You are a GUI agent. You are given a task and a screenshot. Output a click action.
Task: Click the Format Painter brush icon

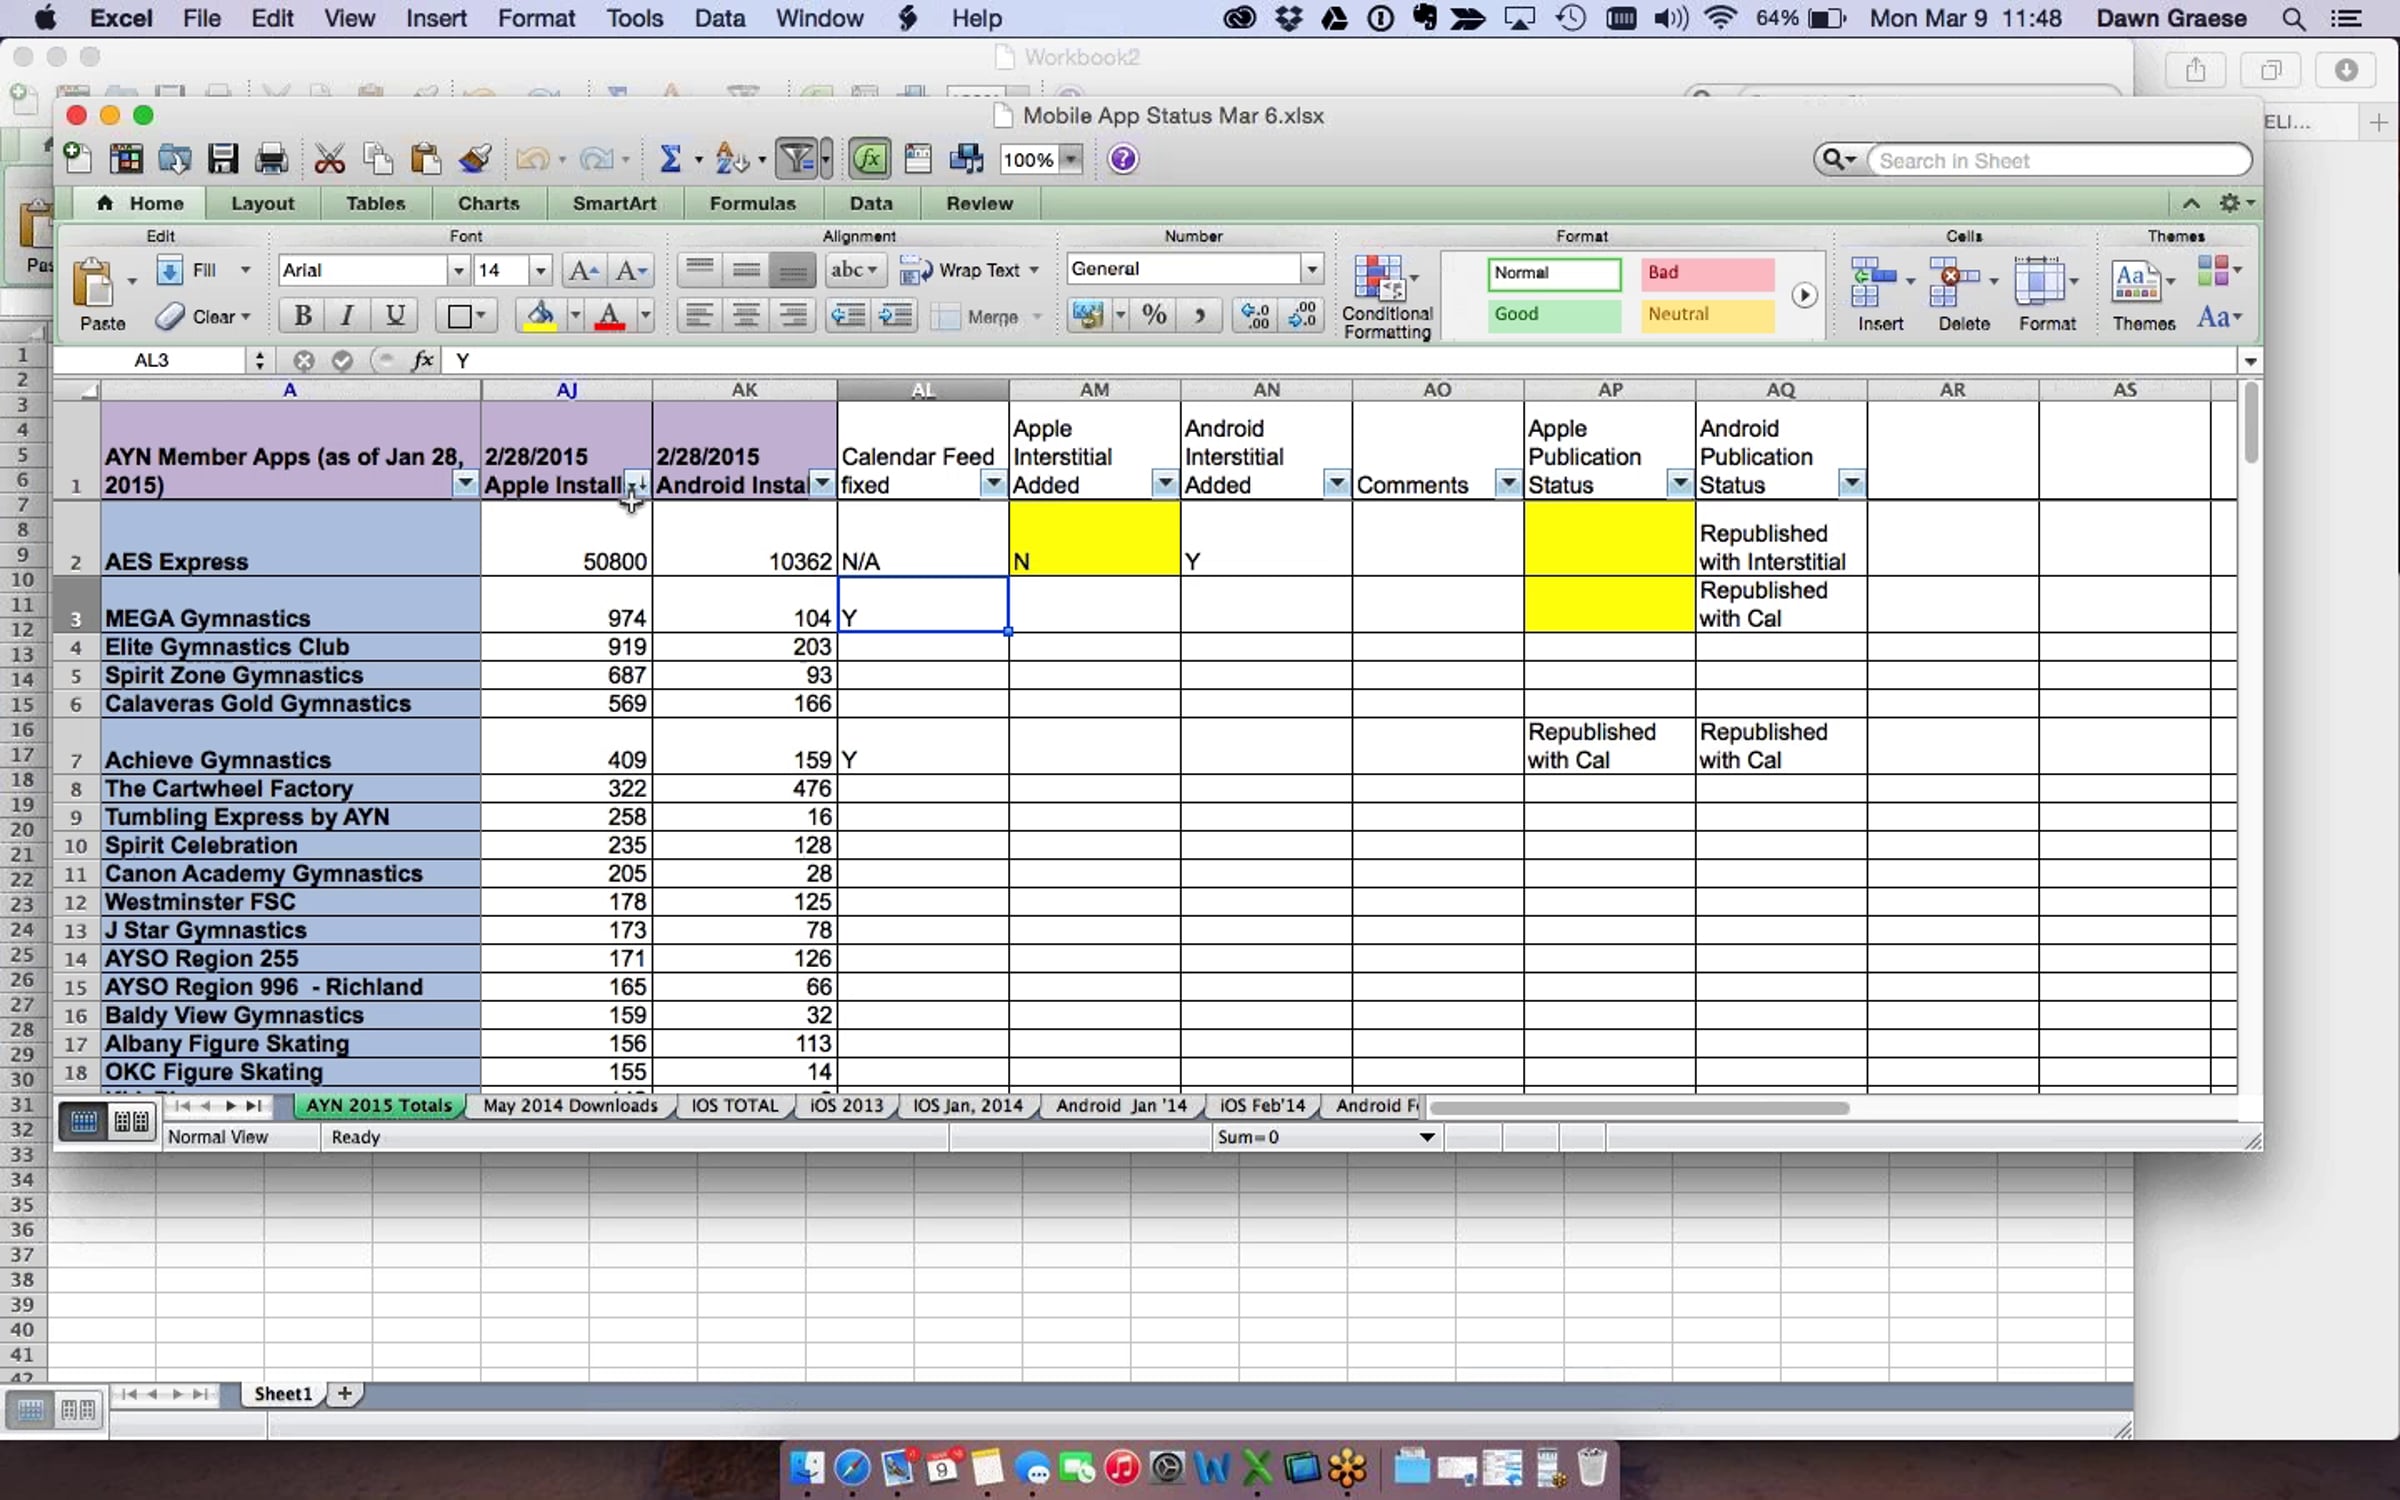pyautogui.click(x=475, y=159)
